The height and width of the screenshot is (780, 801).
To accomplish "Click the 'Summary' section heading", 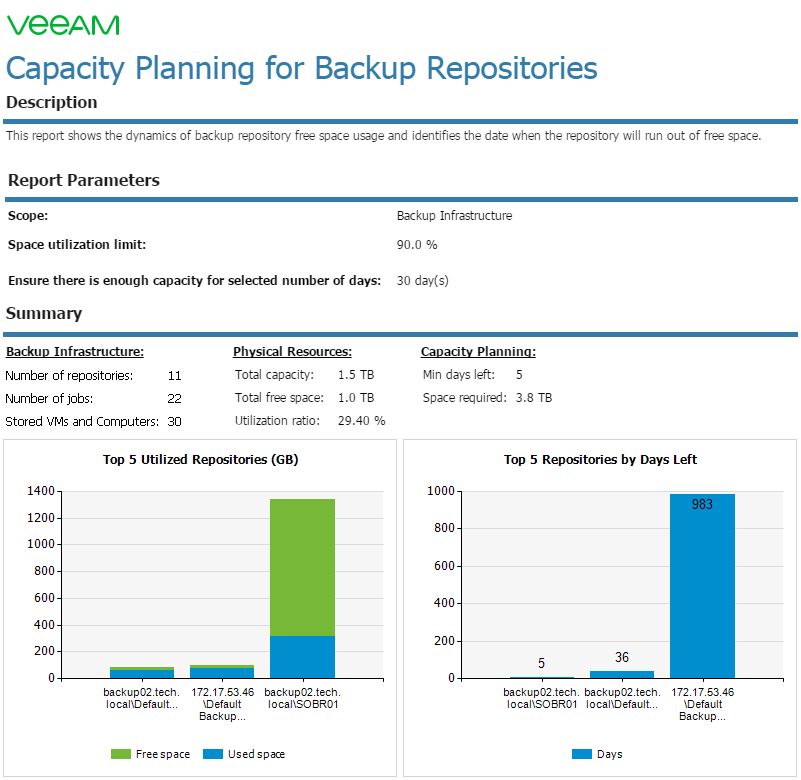I will (x=44, y=313).
